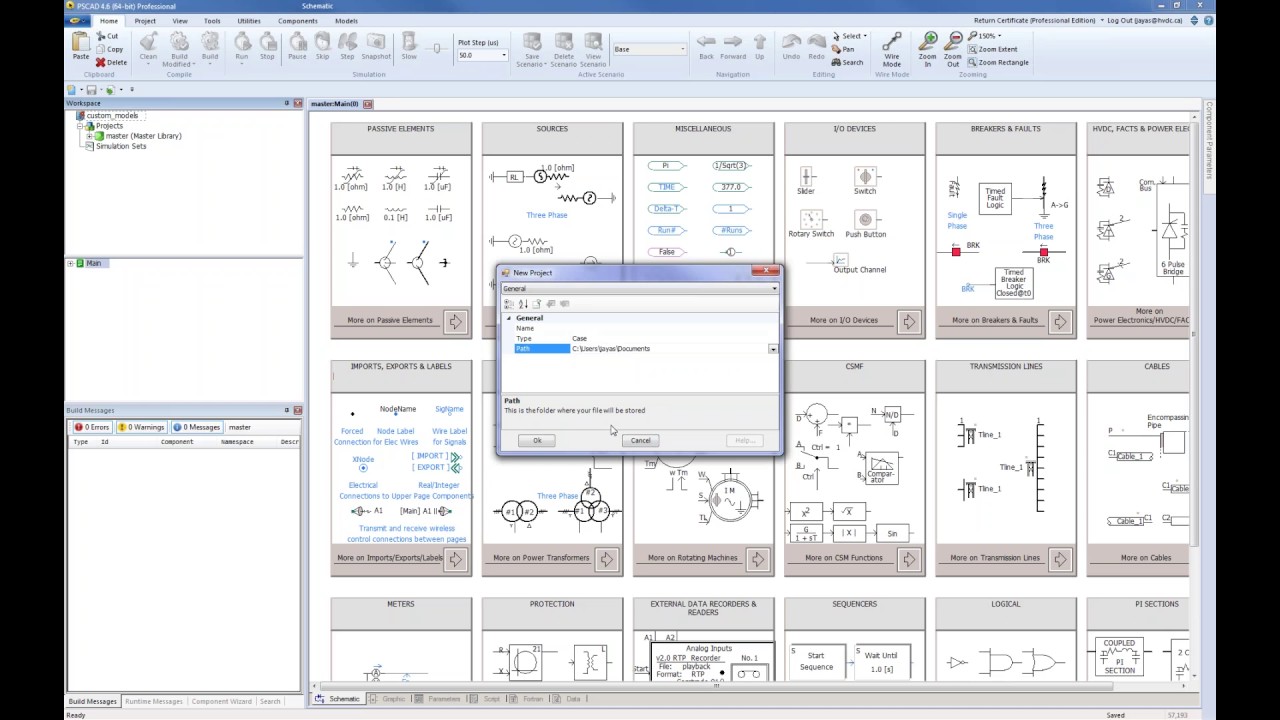Click categorized view icon in New Project dialog
The height and width of the screenshot is (720, 1280).
[x=509, y=304]
